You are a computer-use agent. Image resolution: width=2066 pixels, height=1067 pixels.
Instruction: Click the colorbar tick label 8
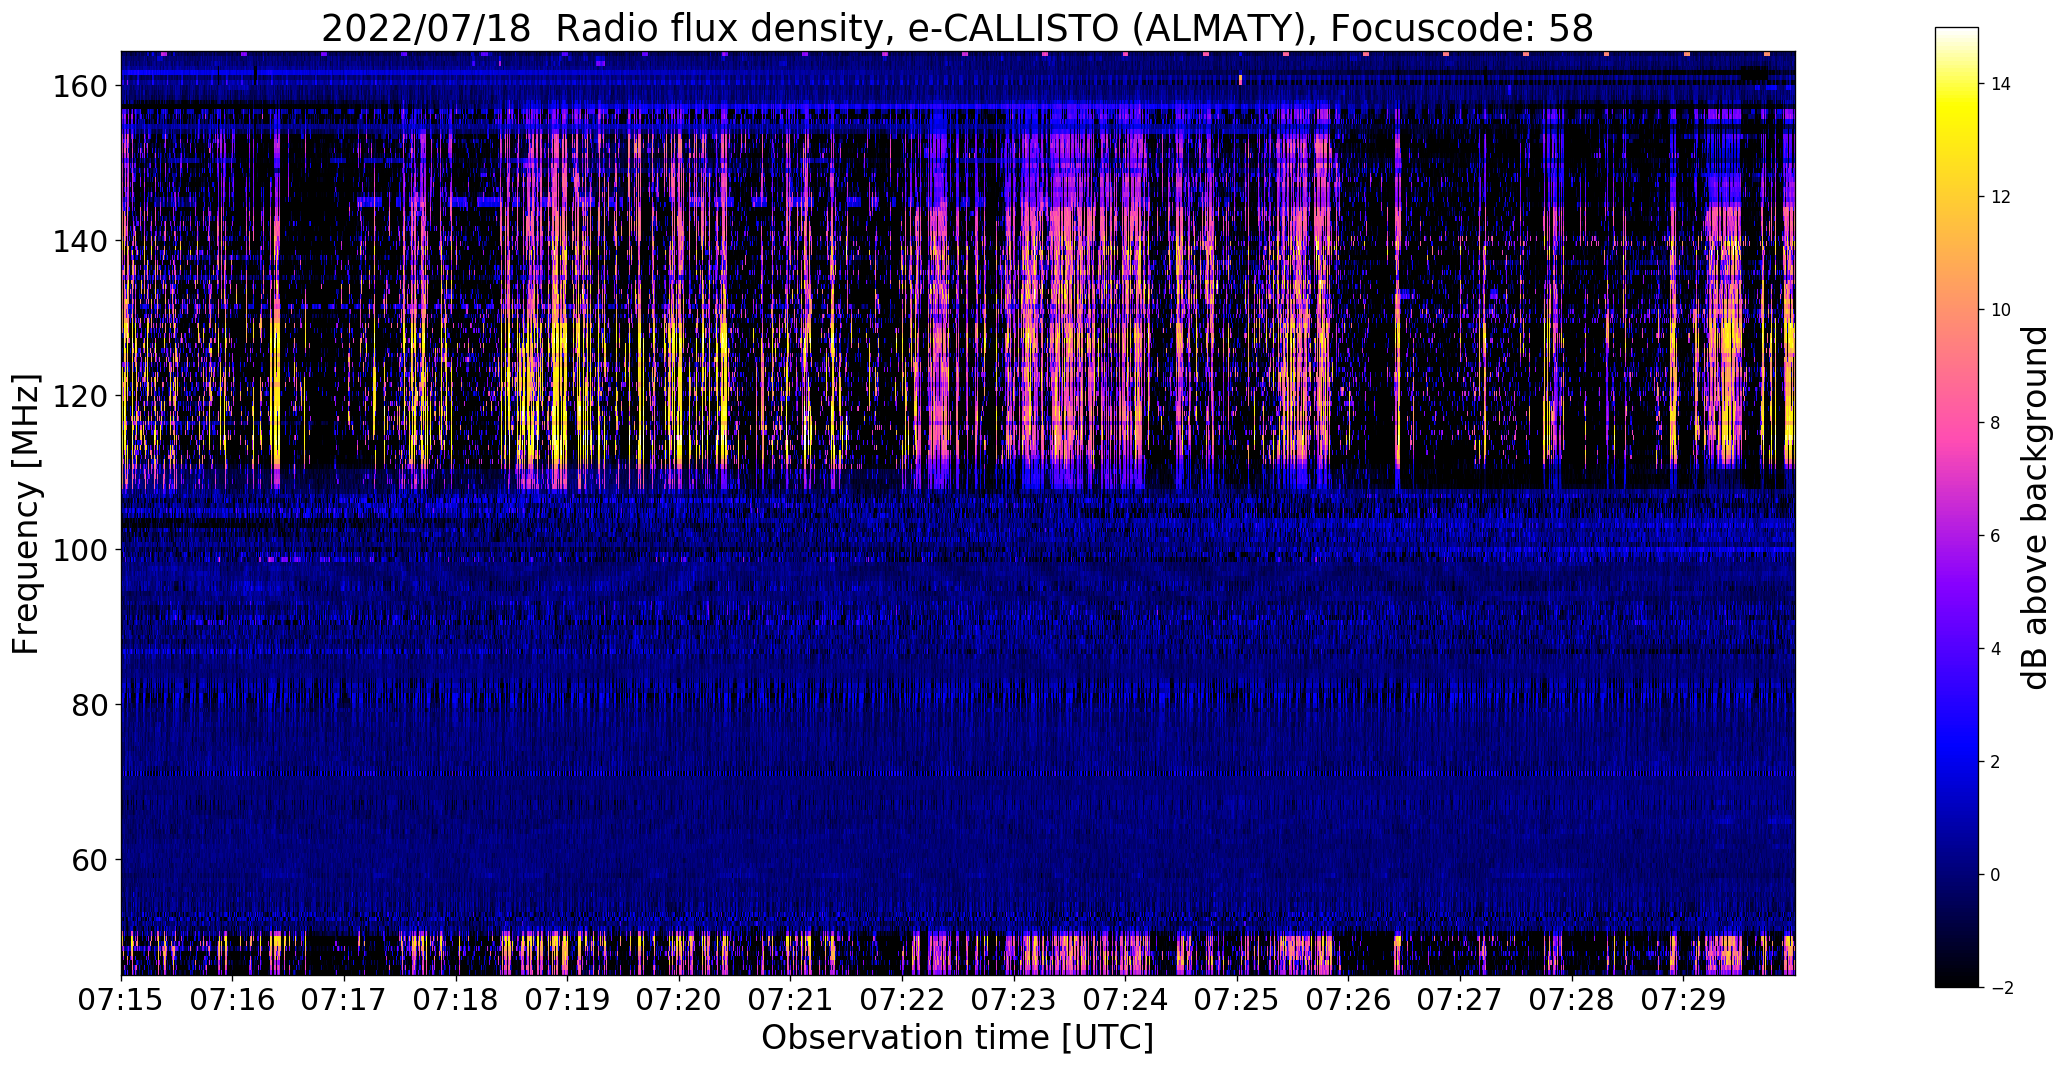pyautogui.click(x=1996, y=423)
